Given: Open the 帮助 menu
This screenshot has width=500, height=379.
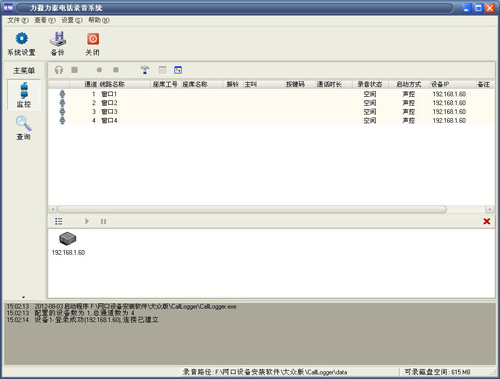Looking at the screenshot, I should click(99, 20).
